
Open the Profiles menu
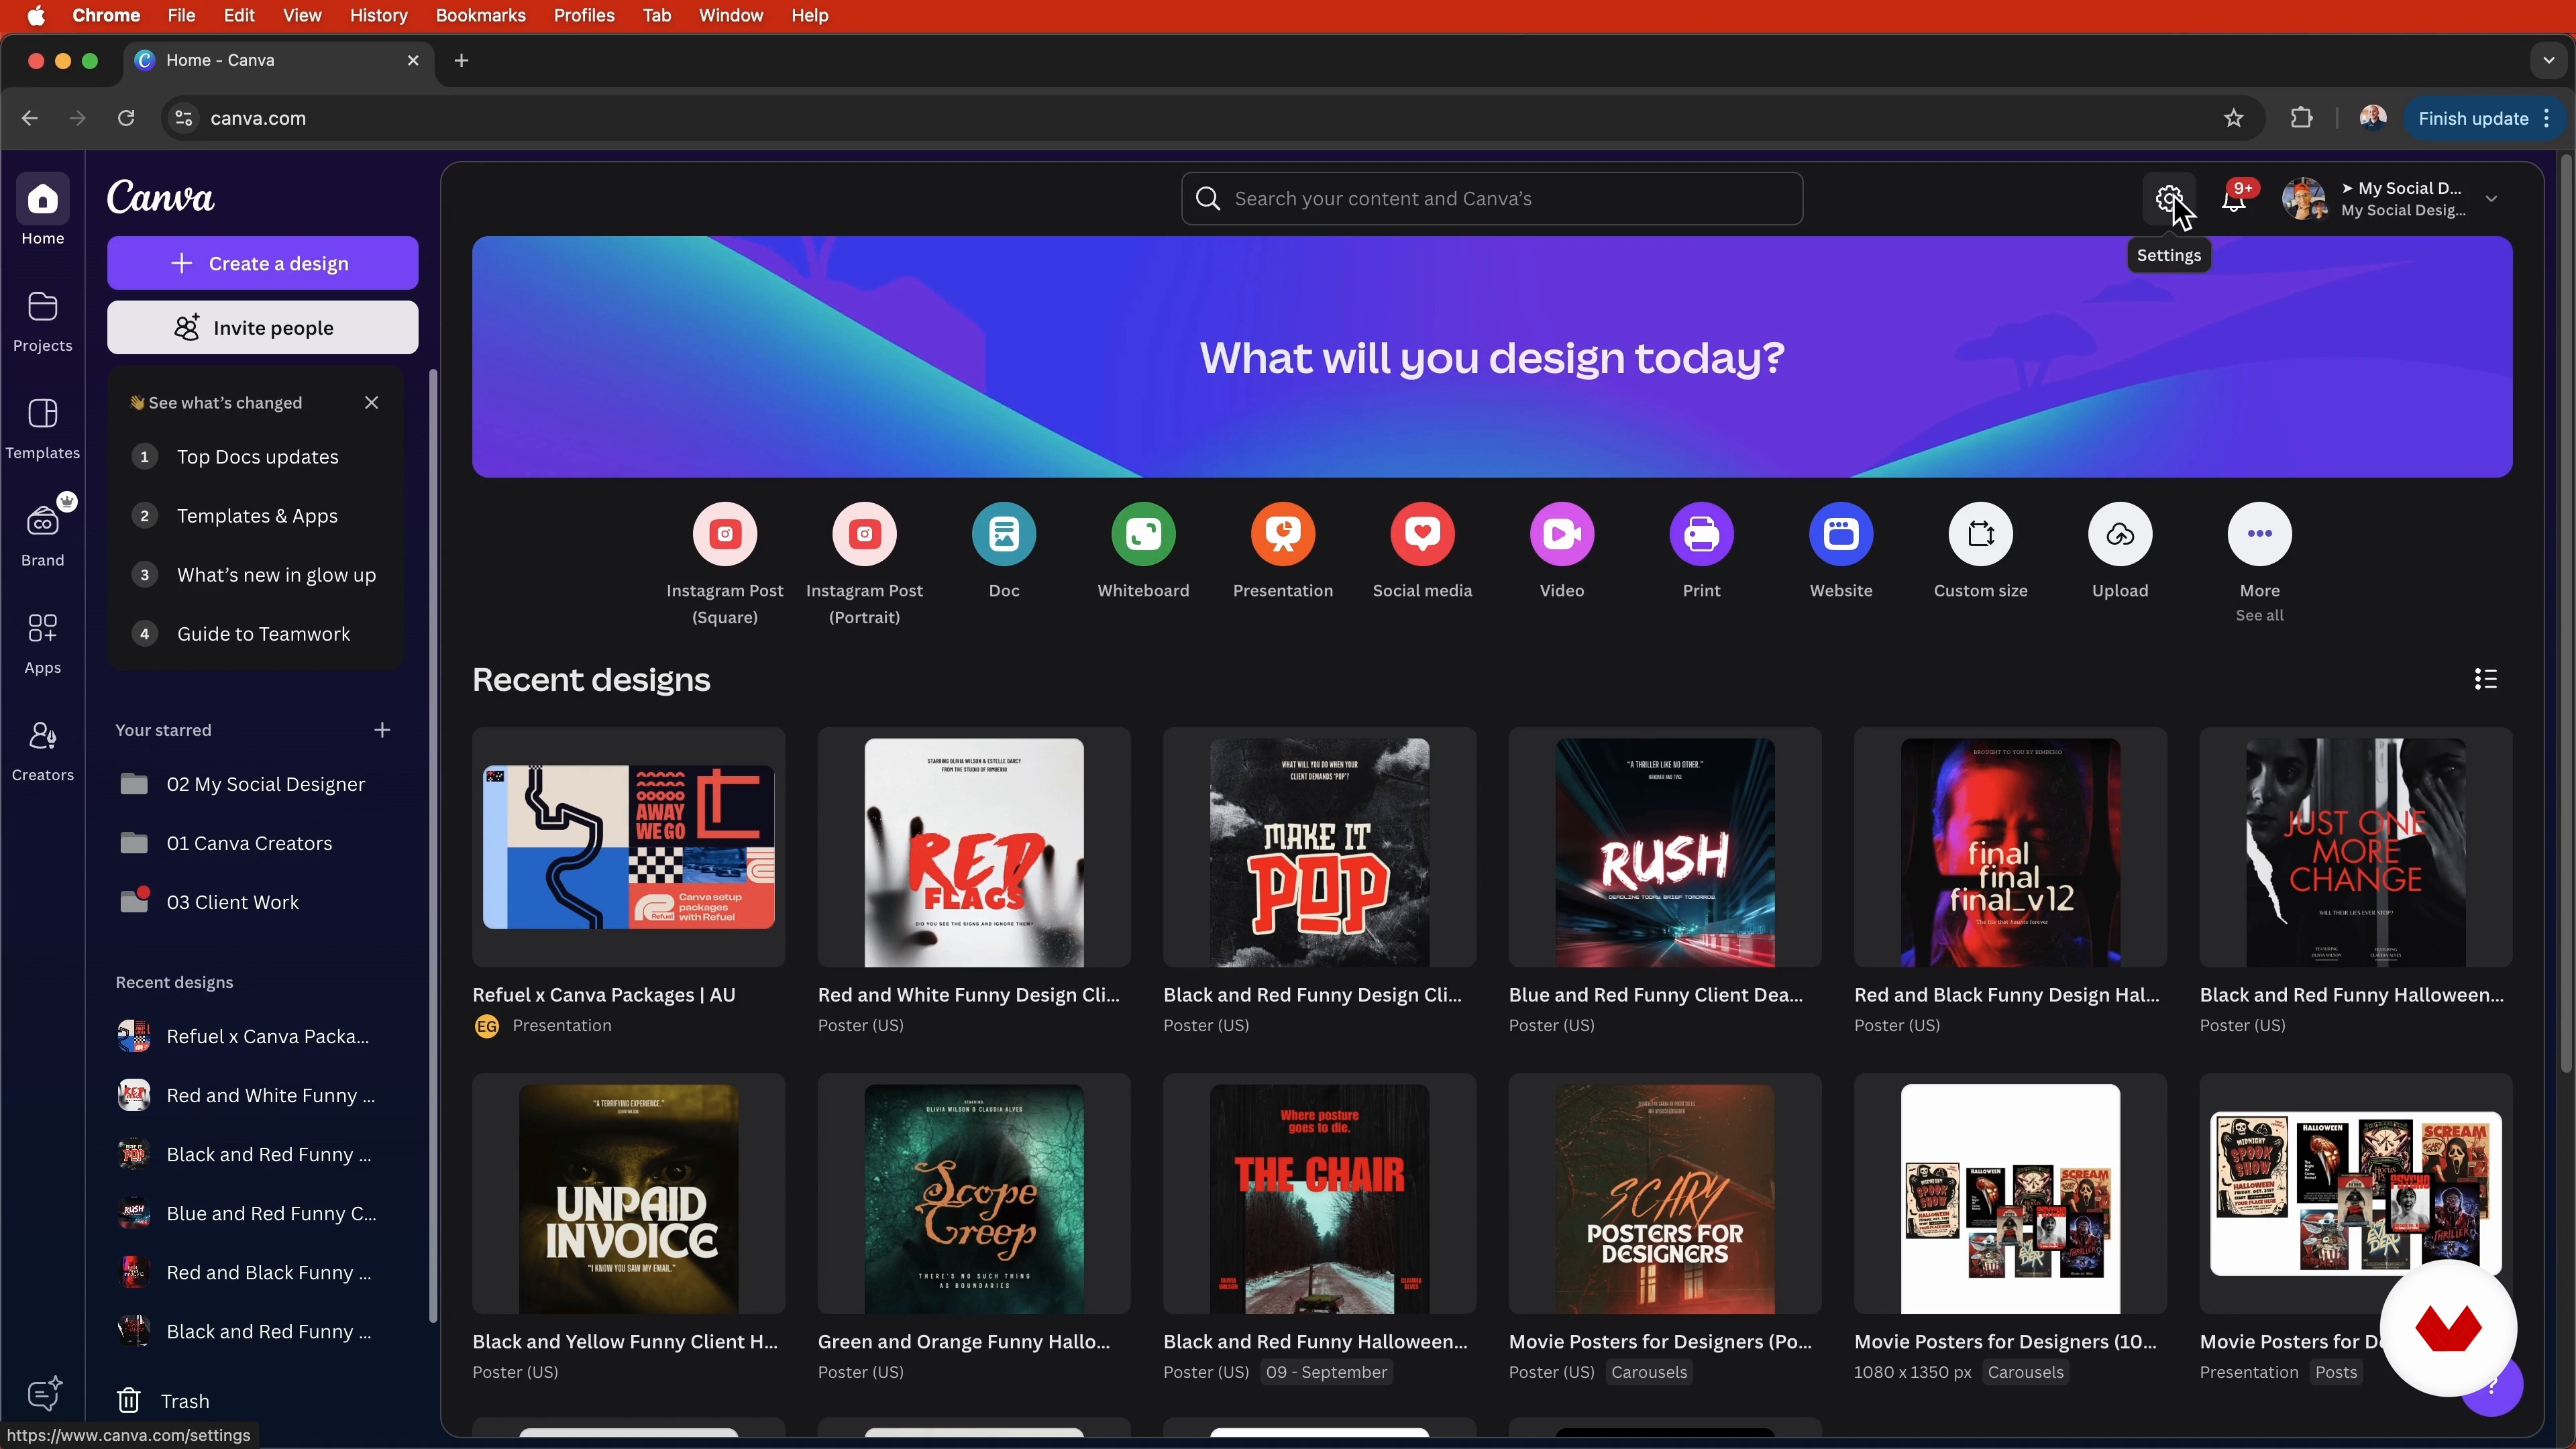point(584,15)
